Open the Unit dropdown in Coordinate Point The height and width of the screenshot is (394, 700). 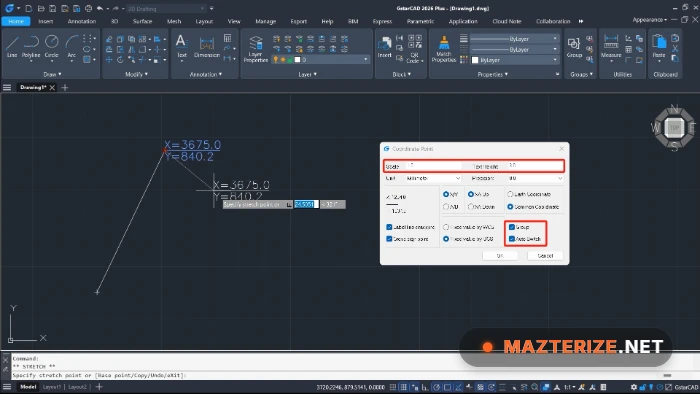click(x=433, y=178)
